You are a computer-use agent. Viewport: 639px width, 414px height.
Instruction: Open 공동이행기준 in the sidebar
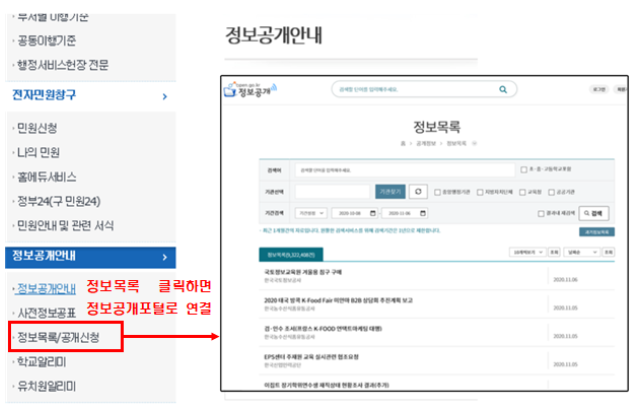point(46,41)
